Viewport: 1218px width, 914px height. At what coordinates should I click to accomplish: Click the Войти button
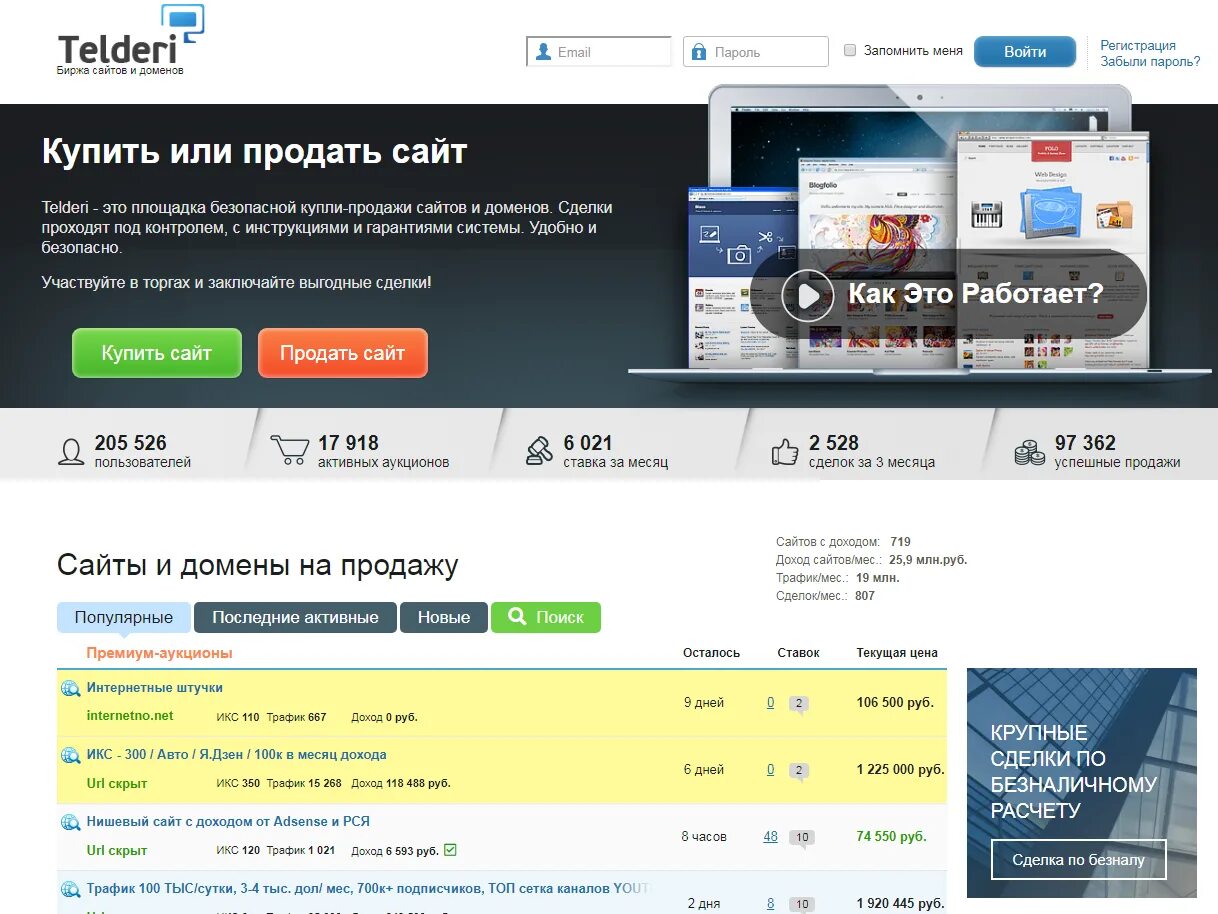1025,52
